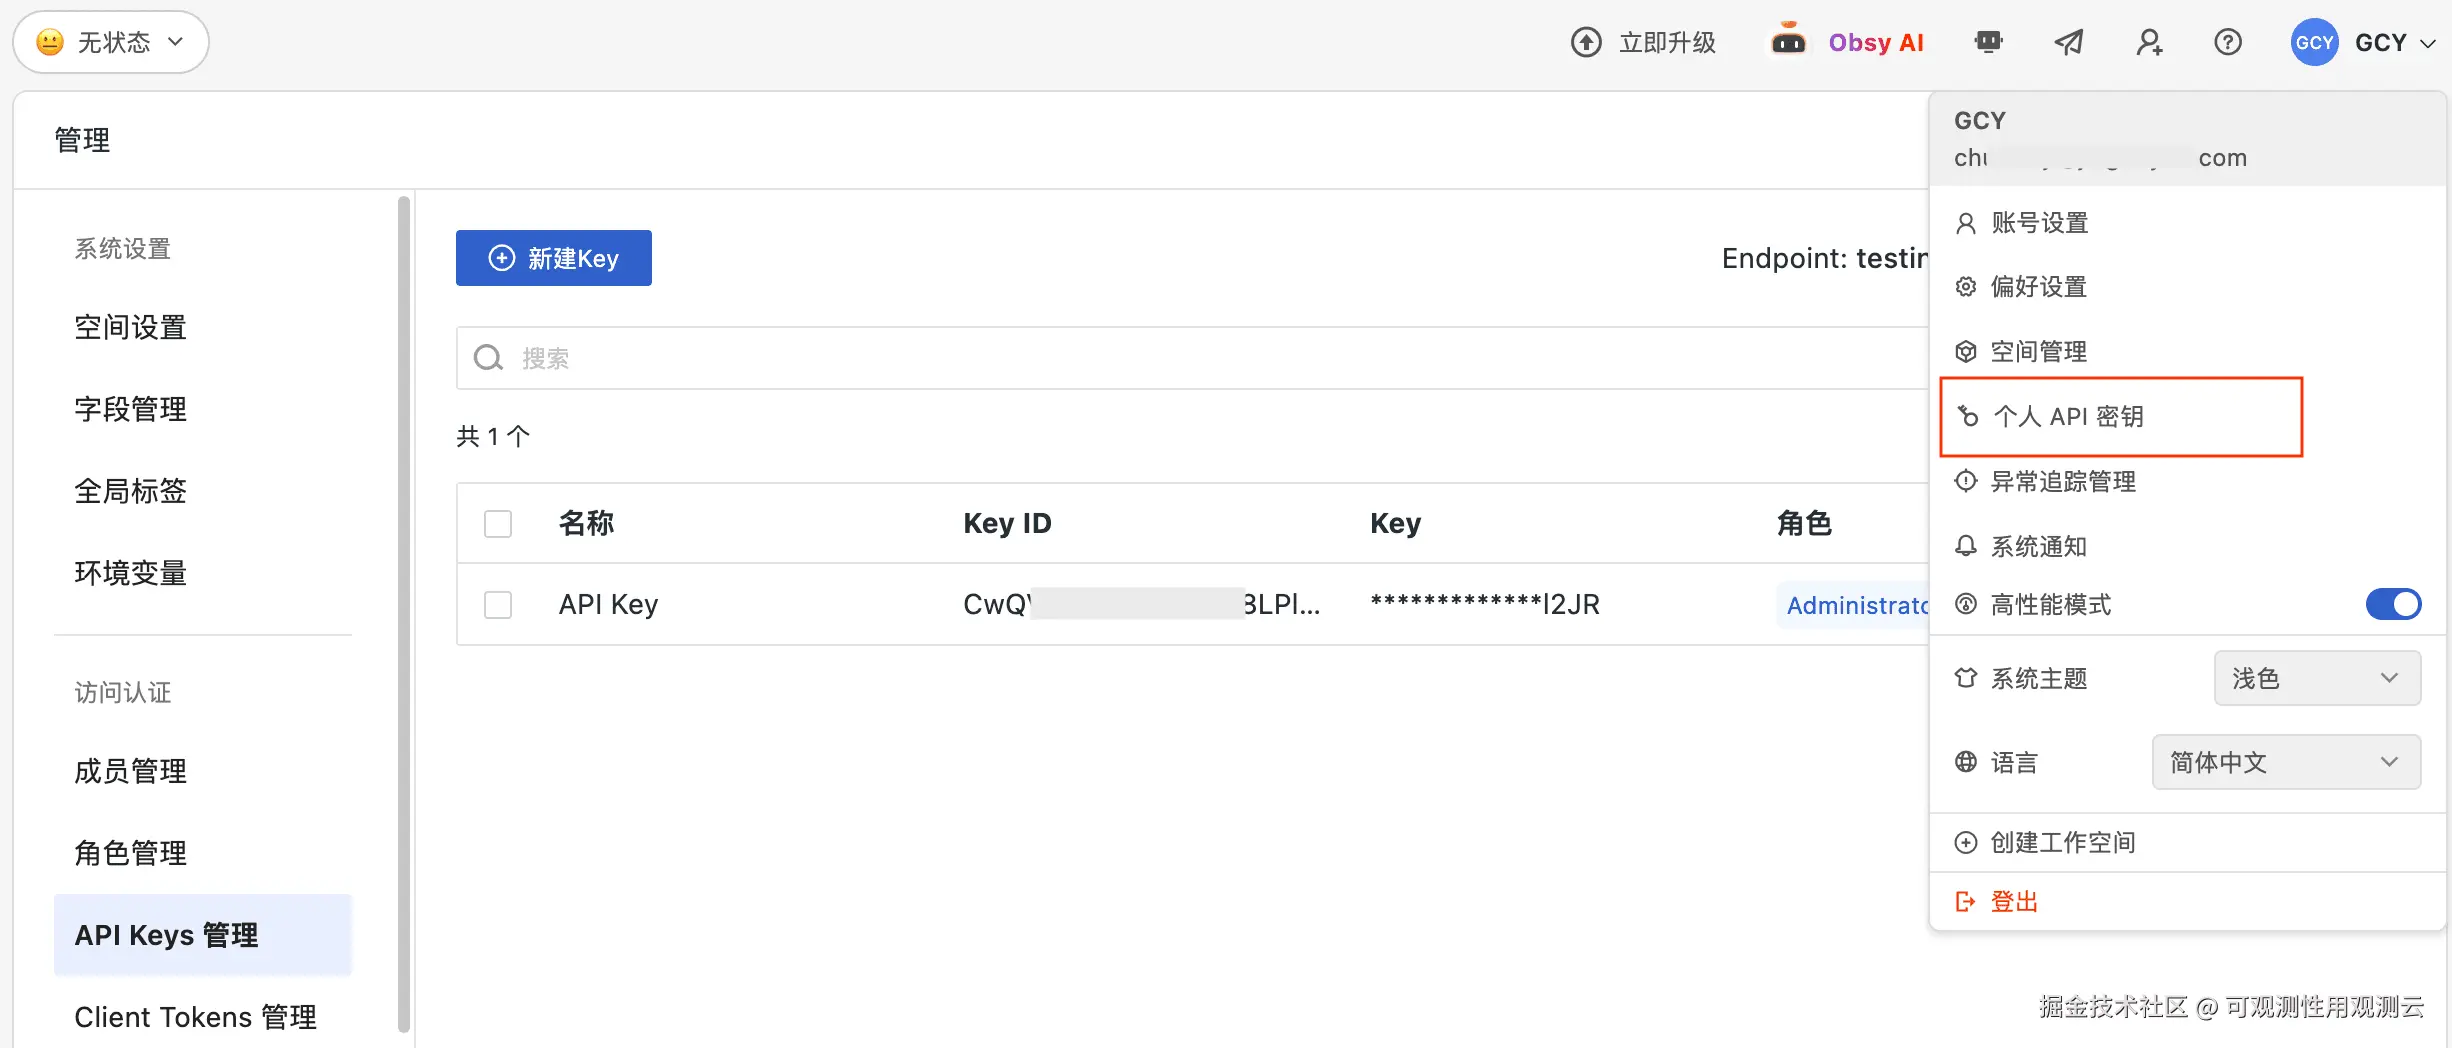Select account settings menu entry
Viewport: 2452px width, 1048px height.
click(x=2039, y=223)
